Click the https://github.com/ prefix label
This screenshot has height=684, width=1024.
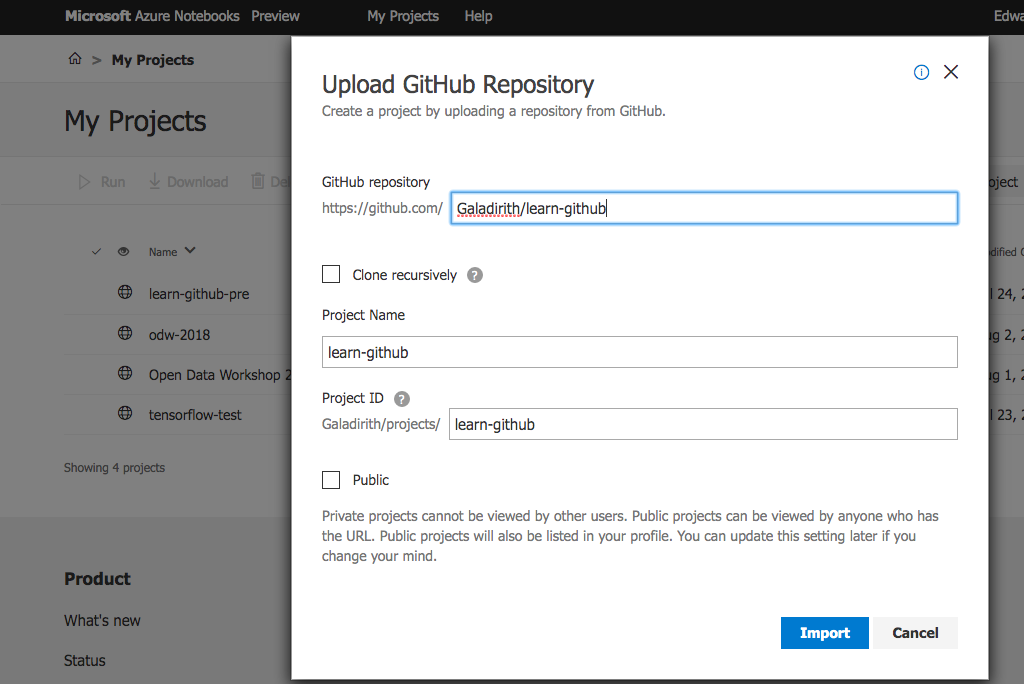coord(382,208)
